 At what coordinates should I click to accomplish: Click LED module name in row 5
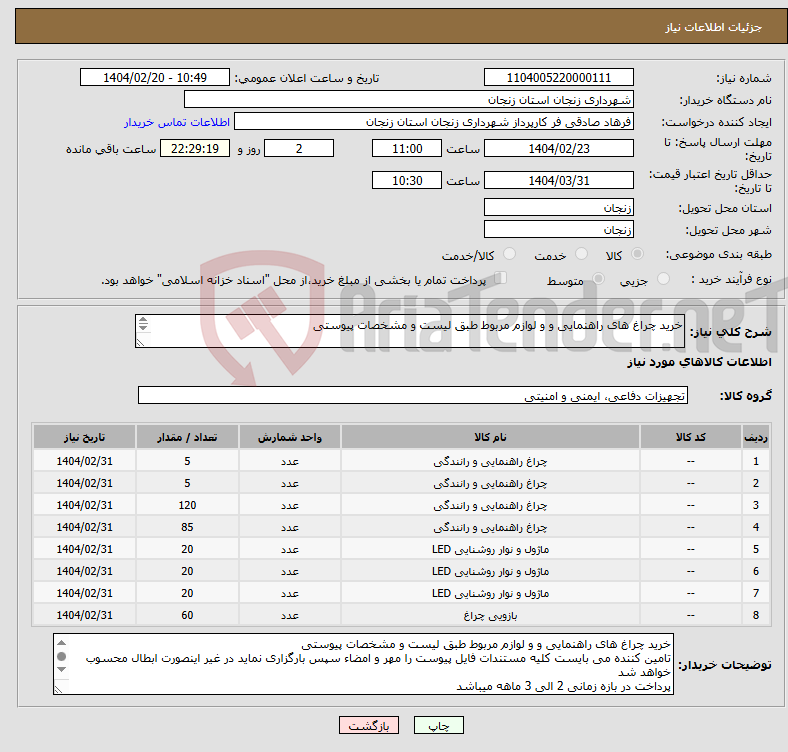tap(490, 549)
